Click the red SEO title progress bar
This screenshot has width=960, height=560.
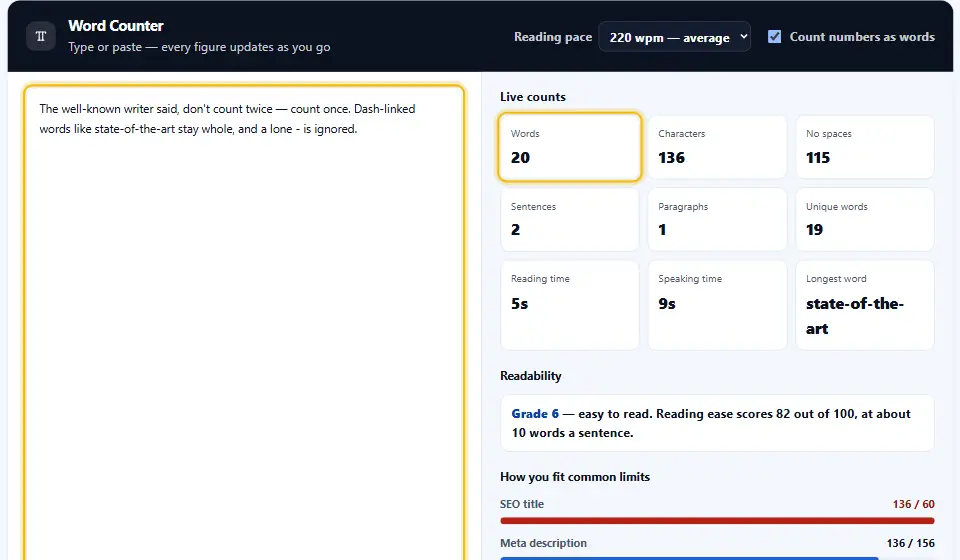717,521
